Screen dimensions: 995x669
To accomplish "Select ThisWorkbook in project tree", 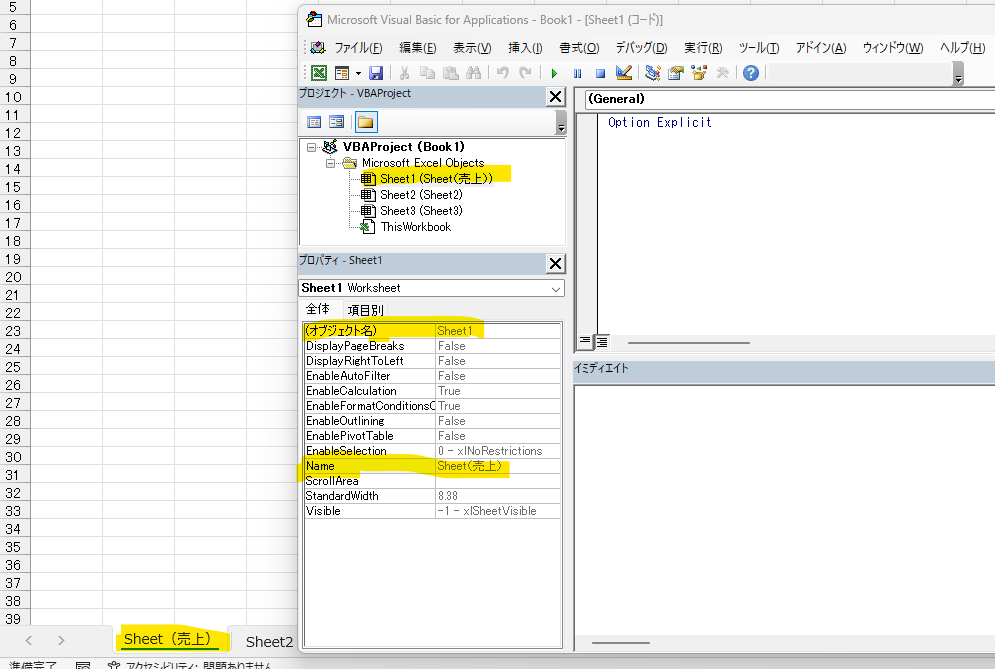I will click(x=416, y=227).
